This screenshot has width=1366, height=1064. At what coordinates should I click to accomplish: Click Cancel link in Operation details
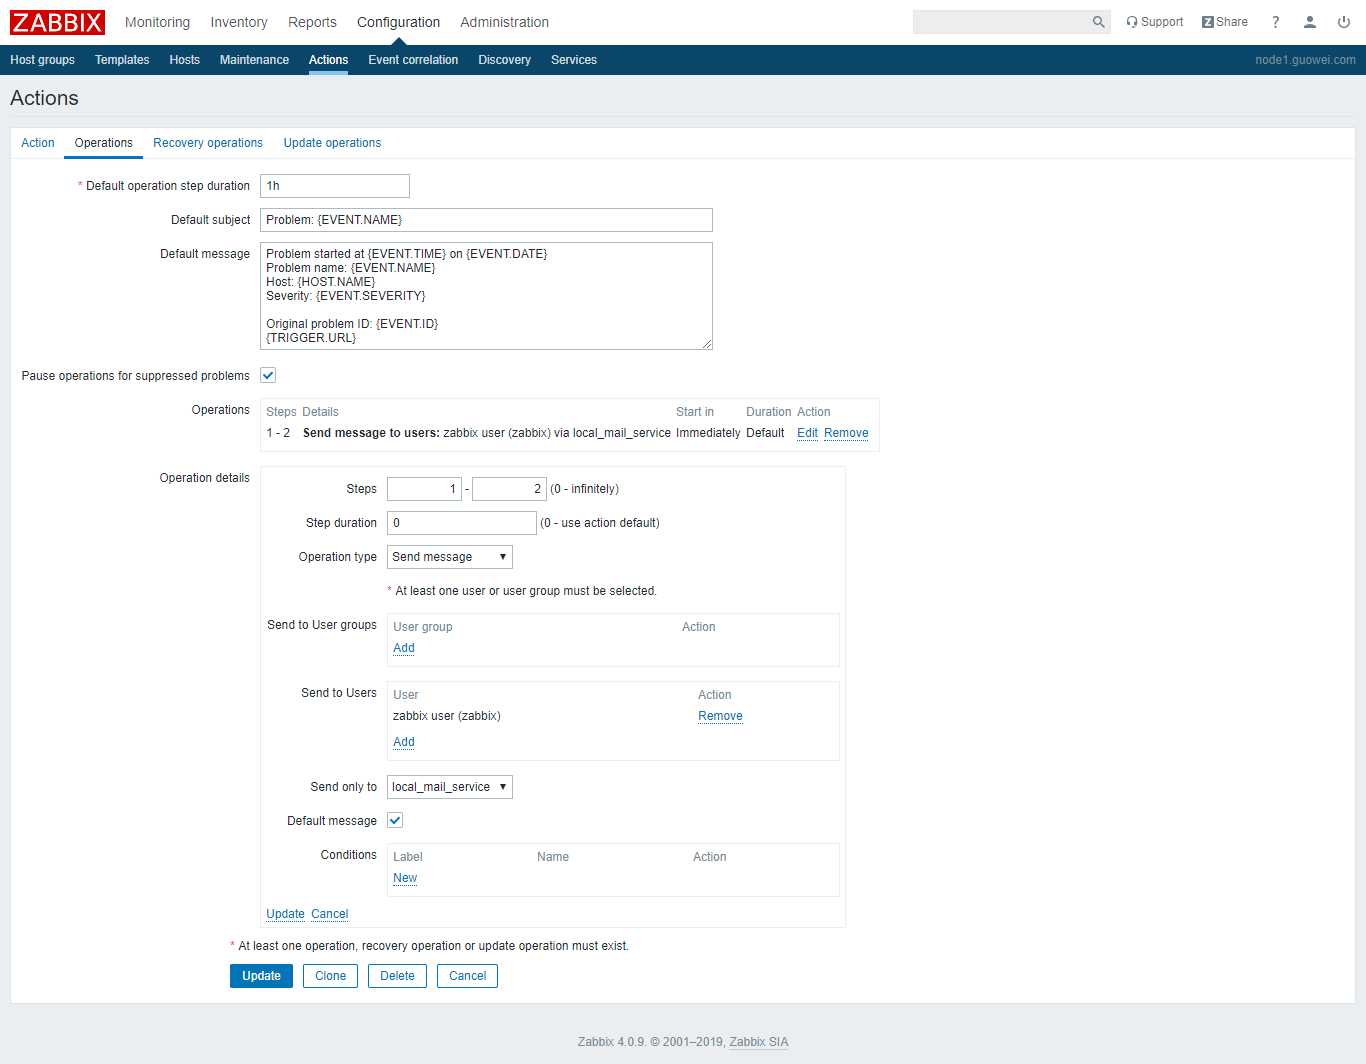tap(329, 914)
